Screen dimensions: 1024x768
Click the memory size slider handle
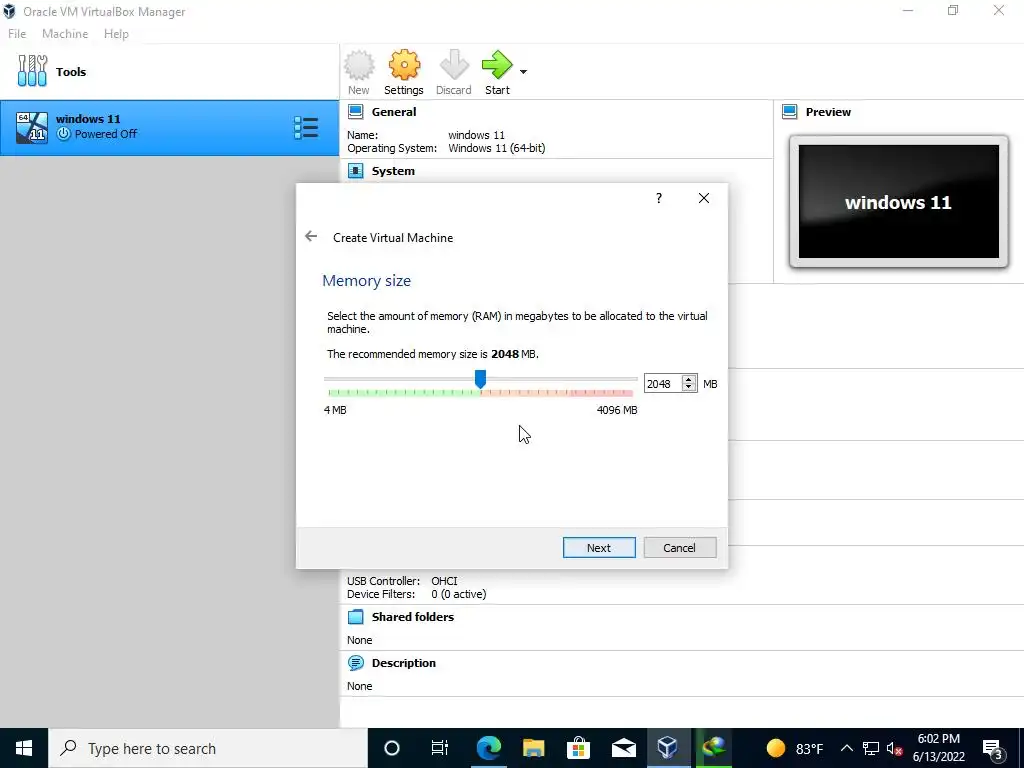tap(480, 379)
